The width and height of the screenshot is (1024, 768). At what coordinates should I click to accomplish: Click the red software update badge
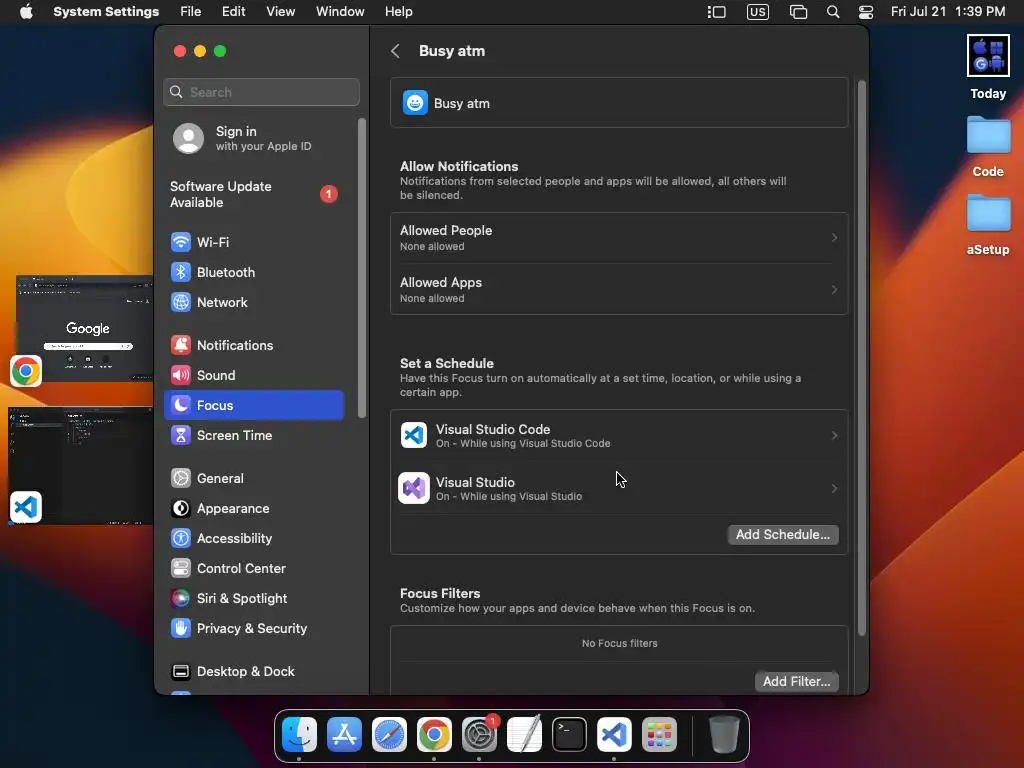[328, 194]
